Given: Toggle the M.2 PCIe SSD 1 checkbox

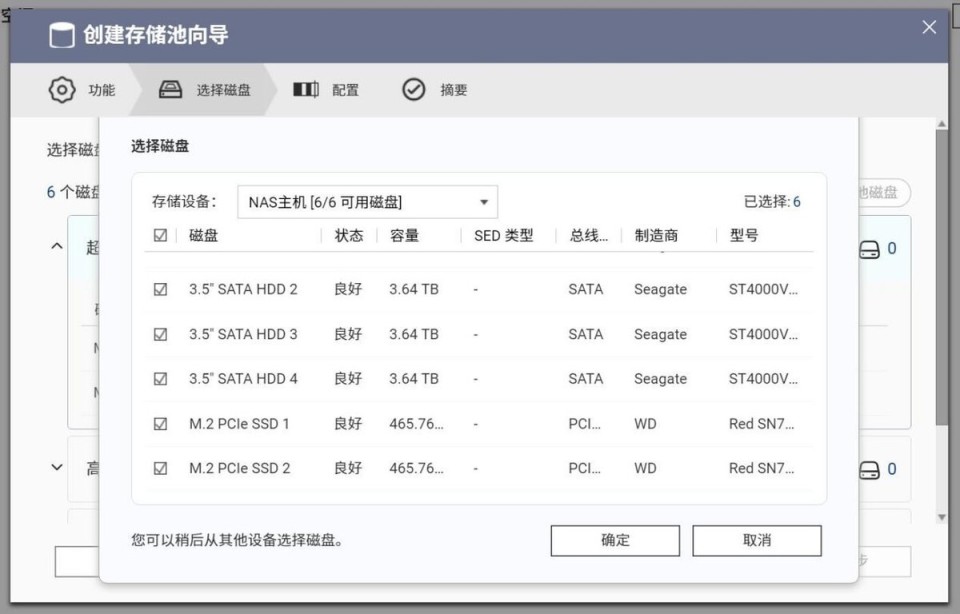Looking at the screenshot, I should [x=160, y=423].
